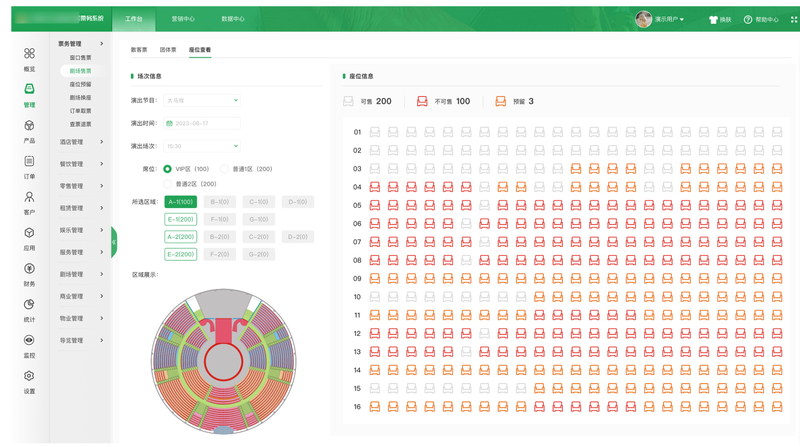The width and height of the screenshot is (800, 447).
Task: Open the 演出节目 dropdown
Action: 202,100
